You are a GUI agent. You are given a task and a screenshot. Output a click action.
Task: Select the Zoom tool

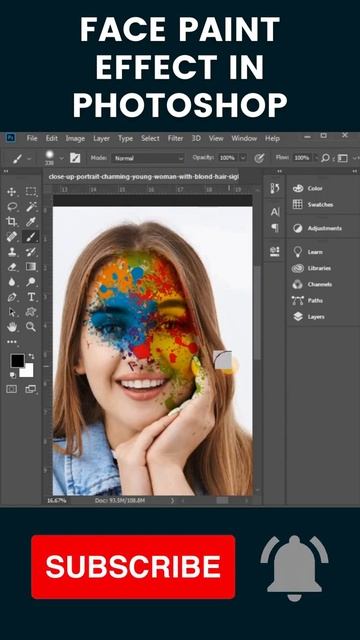tap(31, 327)
